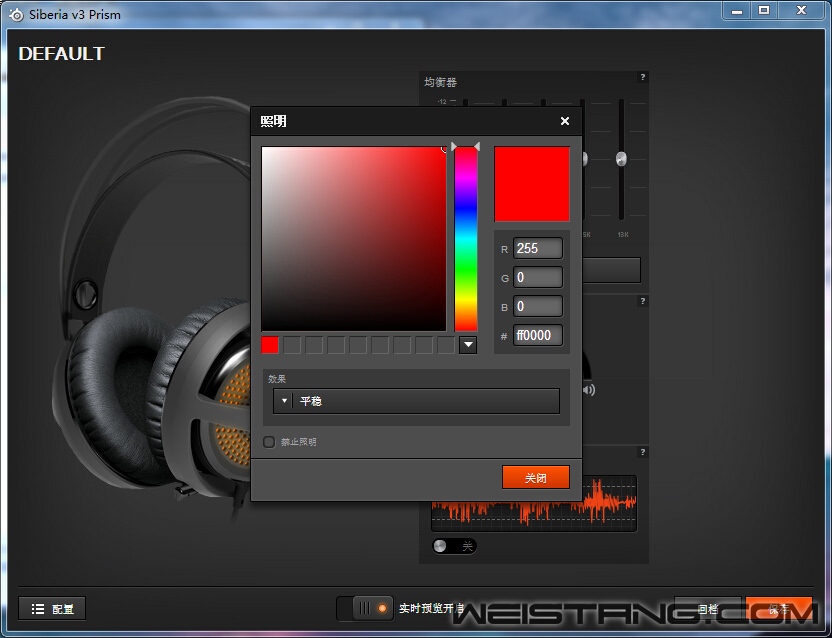832x638 pixels.
Task: Expand the saved swatches dropdown arrow
Action: 467,345
